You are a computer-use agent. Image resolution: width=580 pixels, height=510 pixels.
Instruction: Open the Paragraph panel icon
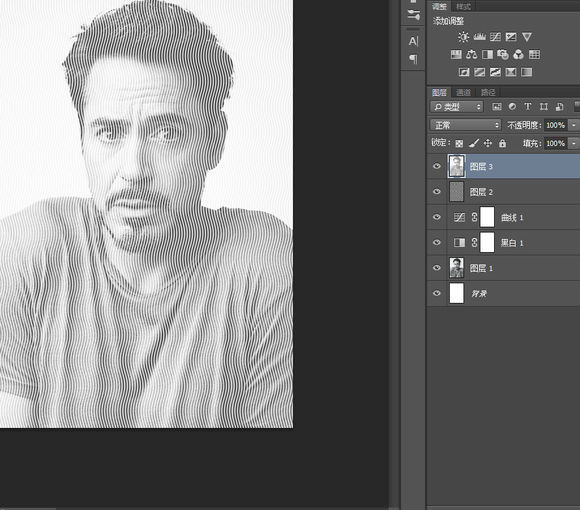[x=413, y=59]
